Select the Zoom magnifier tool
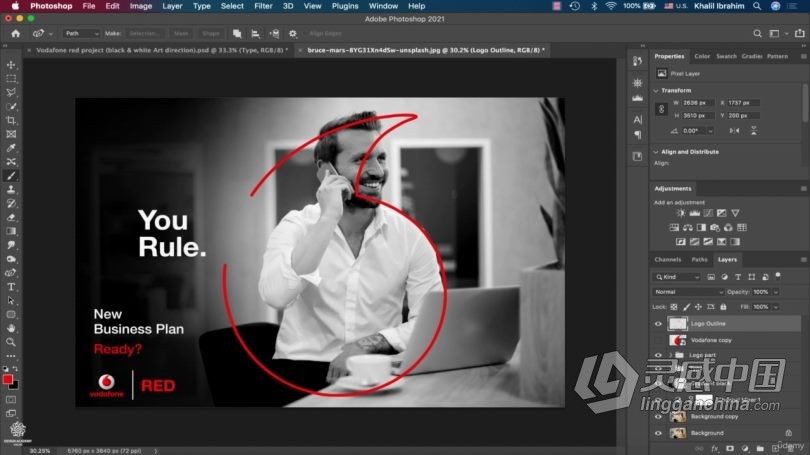Screen dimensions: 810x455 coord(11,342)
